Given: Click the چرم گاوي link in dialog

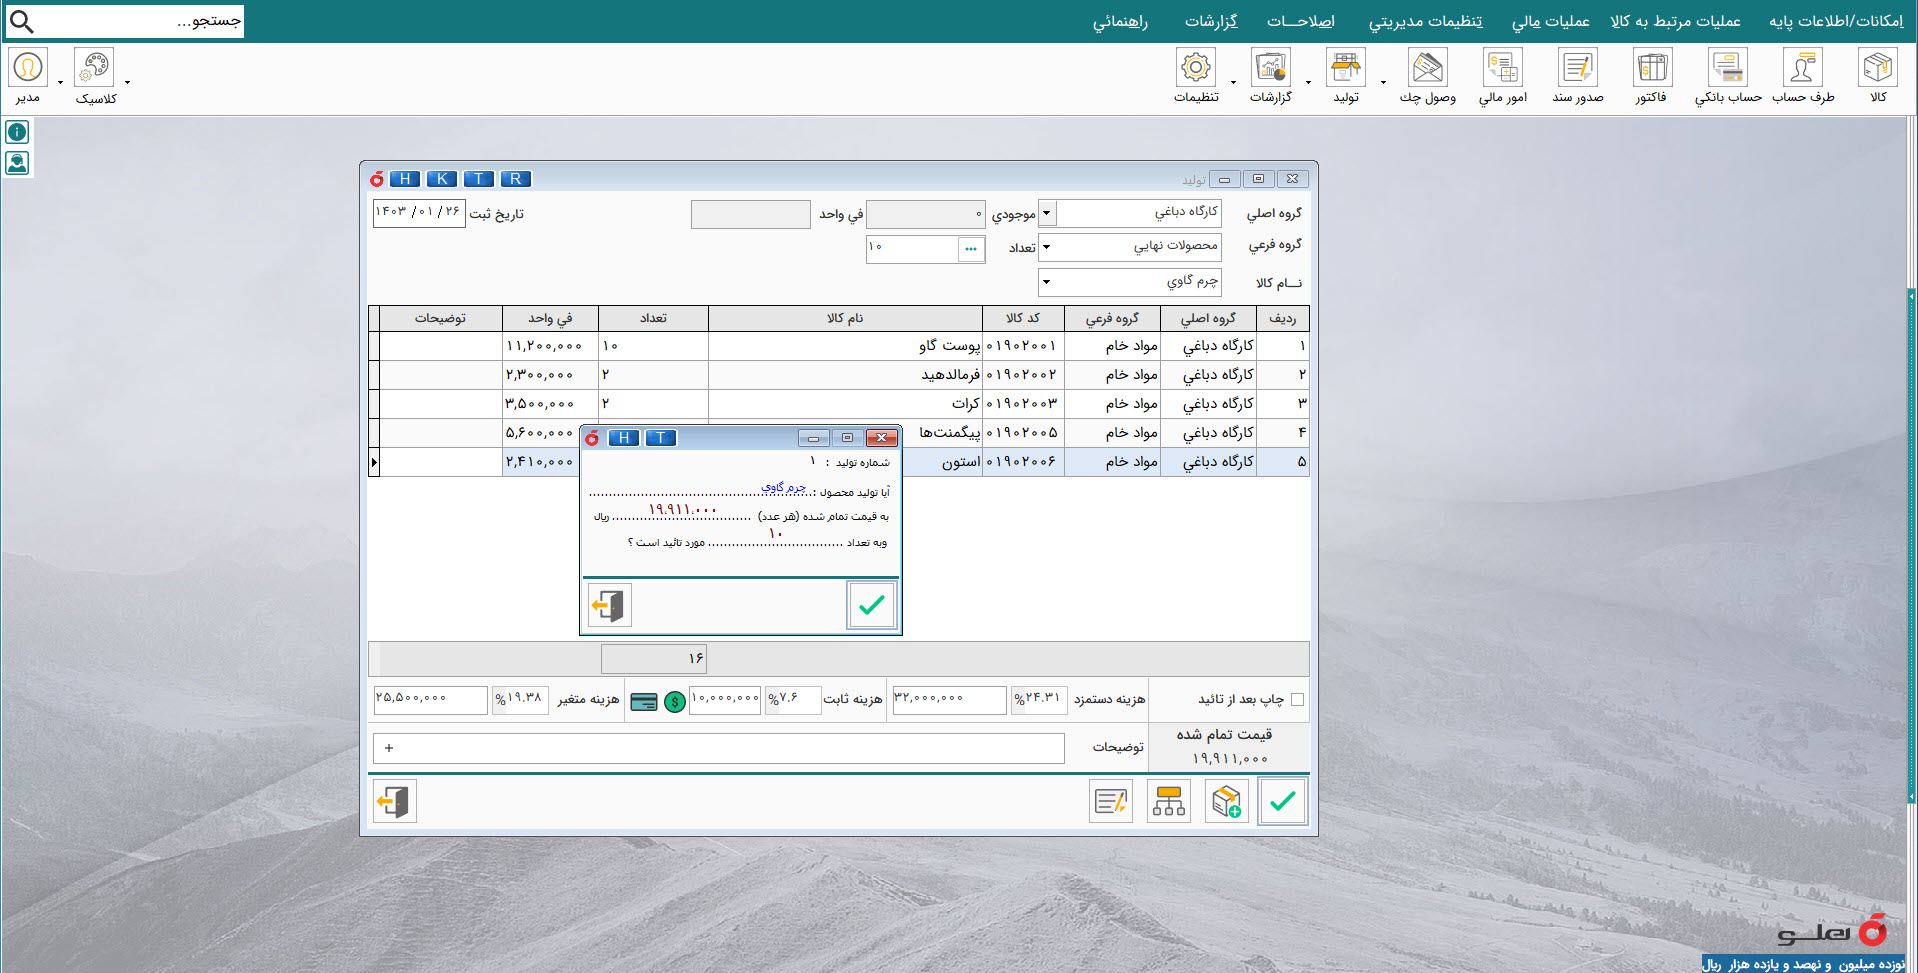Looking at the screenshot, I should [x=783, y=487].
